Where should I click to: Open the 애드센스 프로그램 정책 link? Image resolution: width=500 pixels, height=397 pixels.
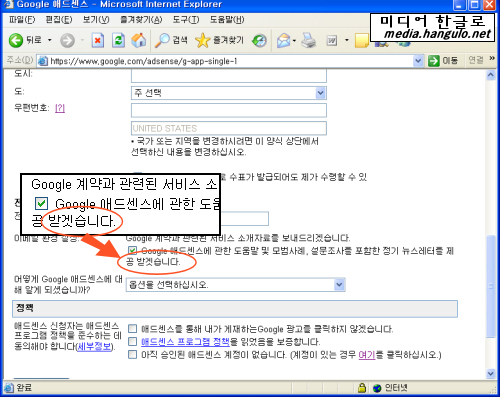coord(185,342)
